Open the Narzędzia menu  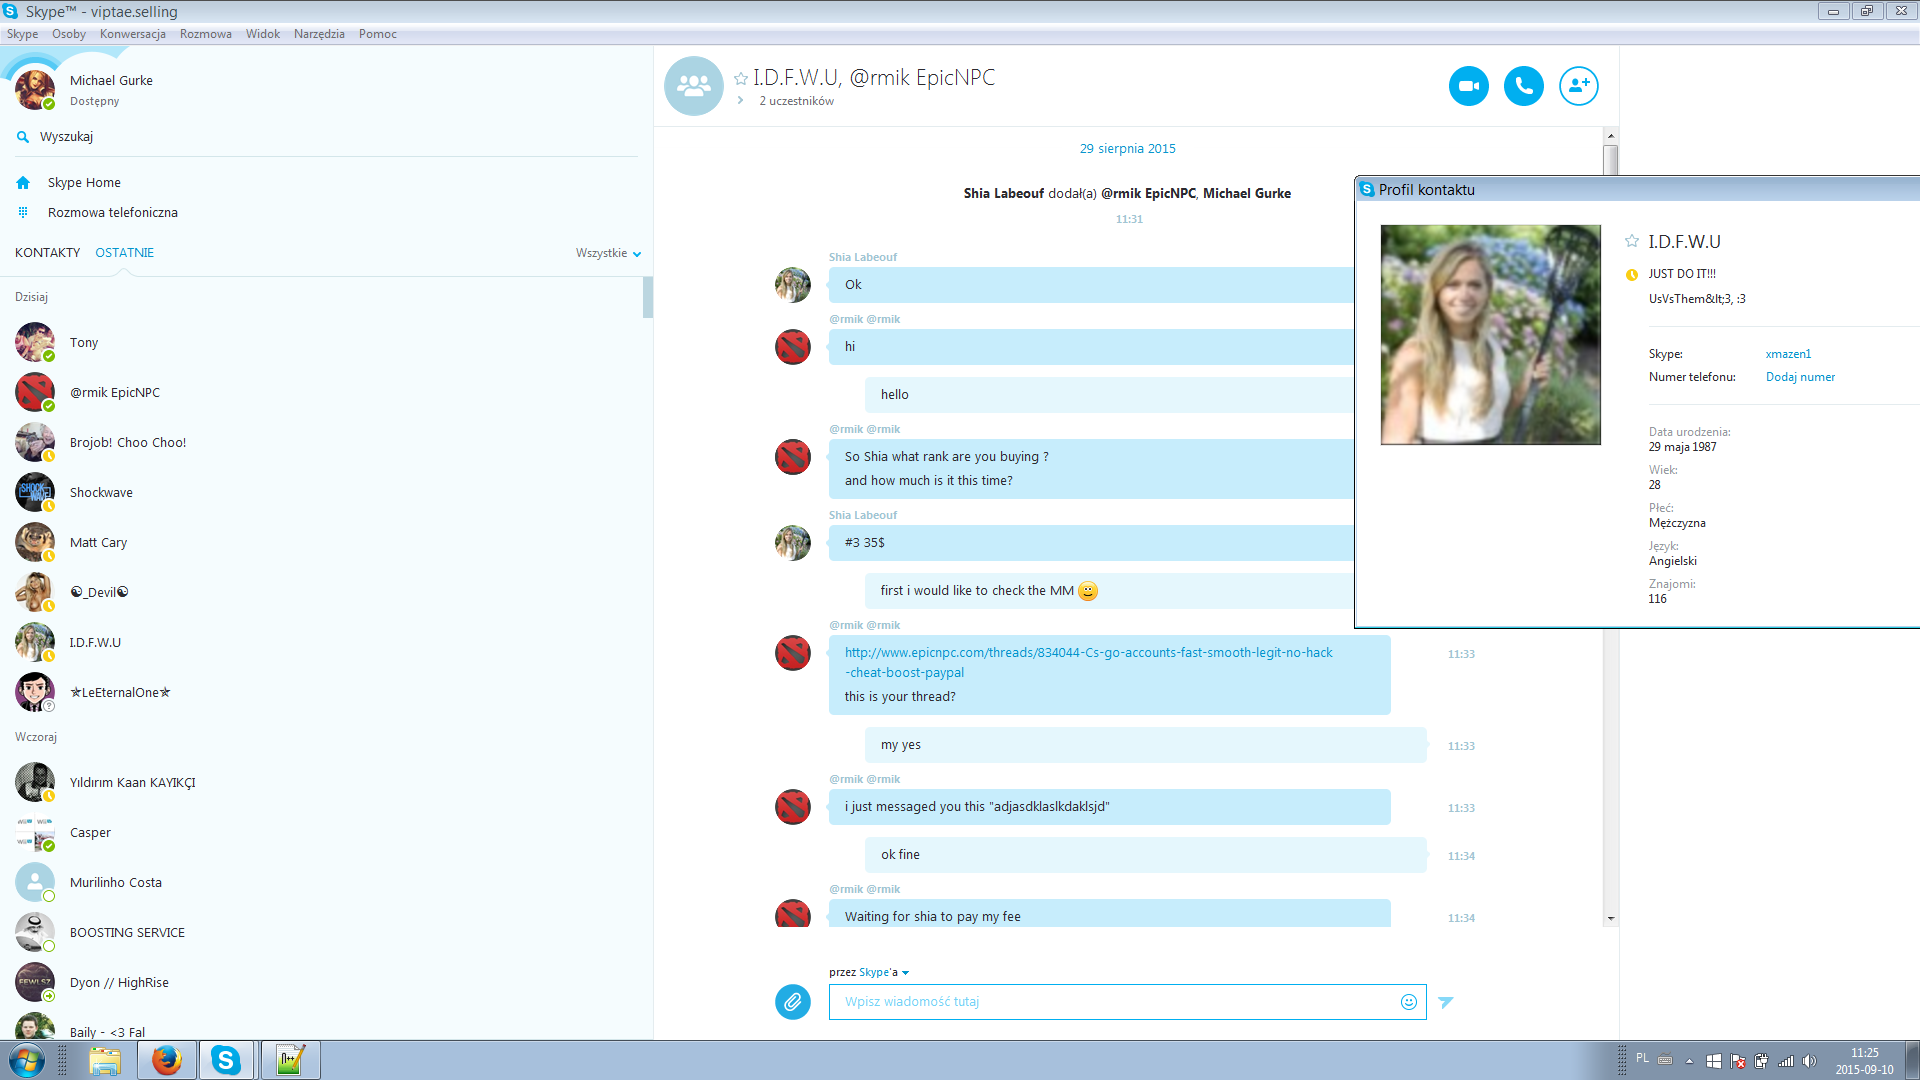(319, 34)
